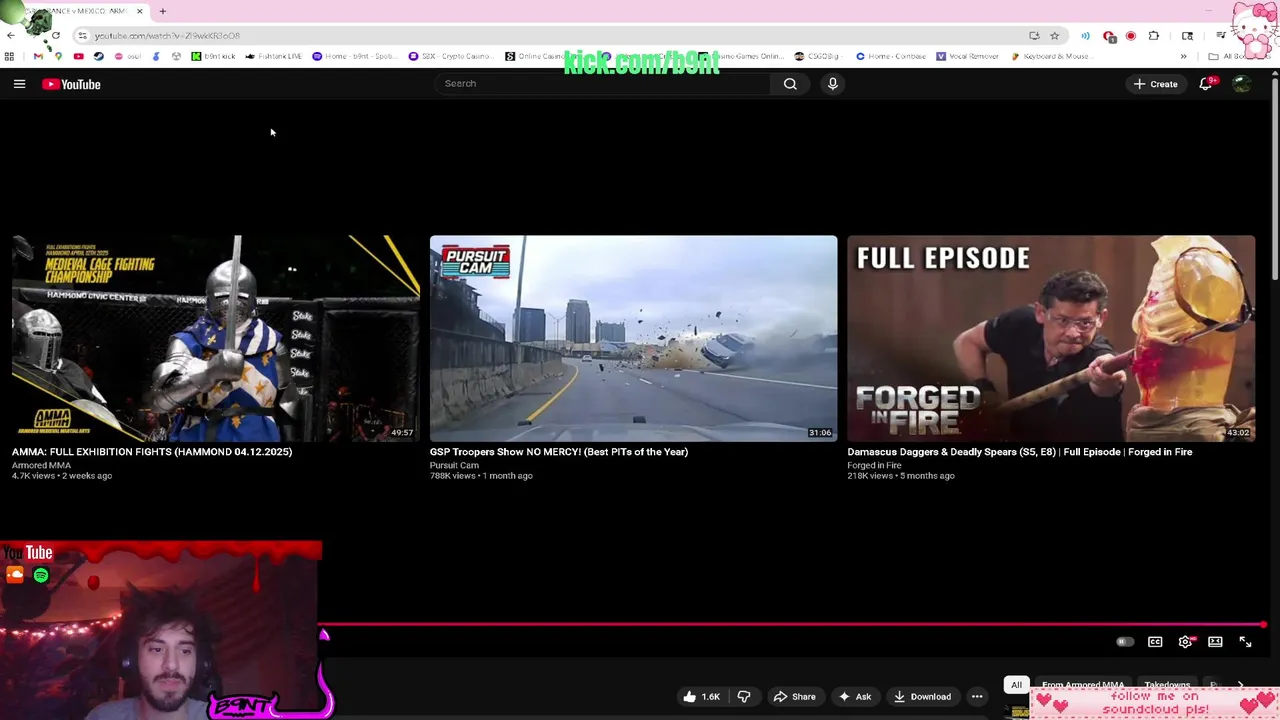Screen dimensions: 1280x720
Task: Open the Pursuit Cam channel link
Action: (x=454, y=465)
